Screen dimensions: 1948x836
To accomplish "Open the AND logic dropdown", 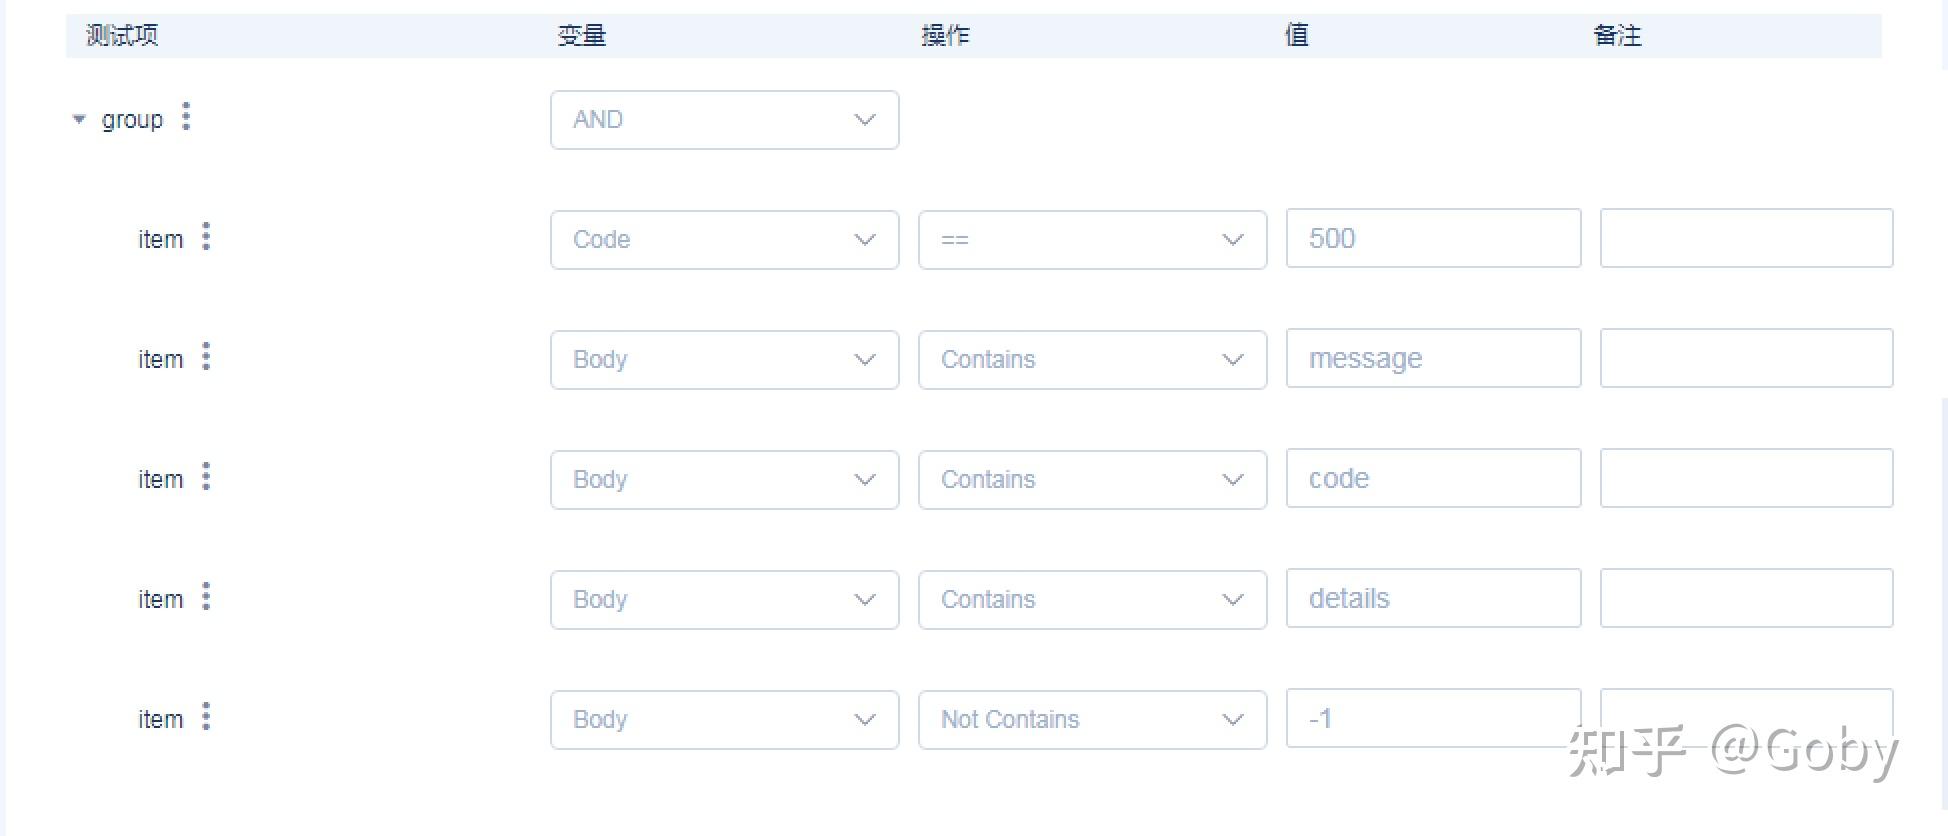I will point(724,120).
